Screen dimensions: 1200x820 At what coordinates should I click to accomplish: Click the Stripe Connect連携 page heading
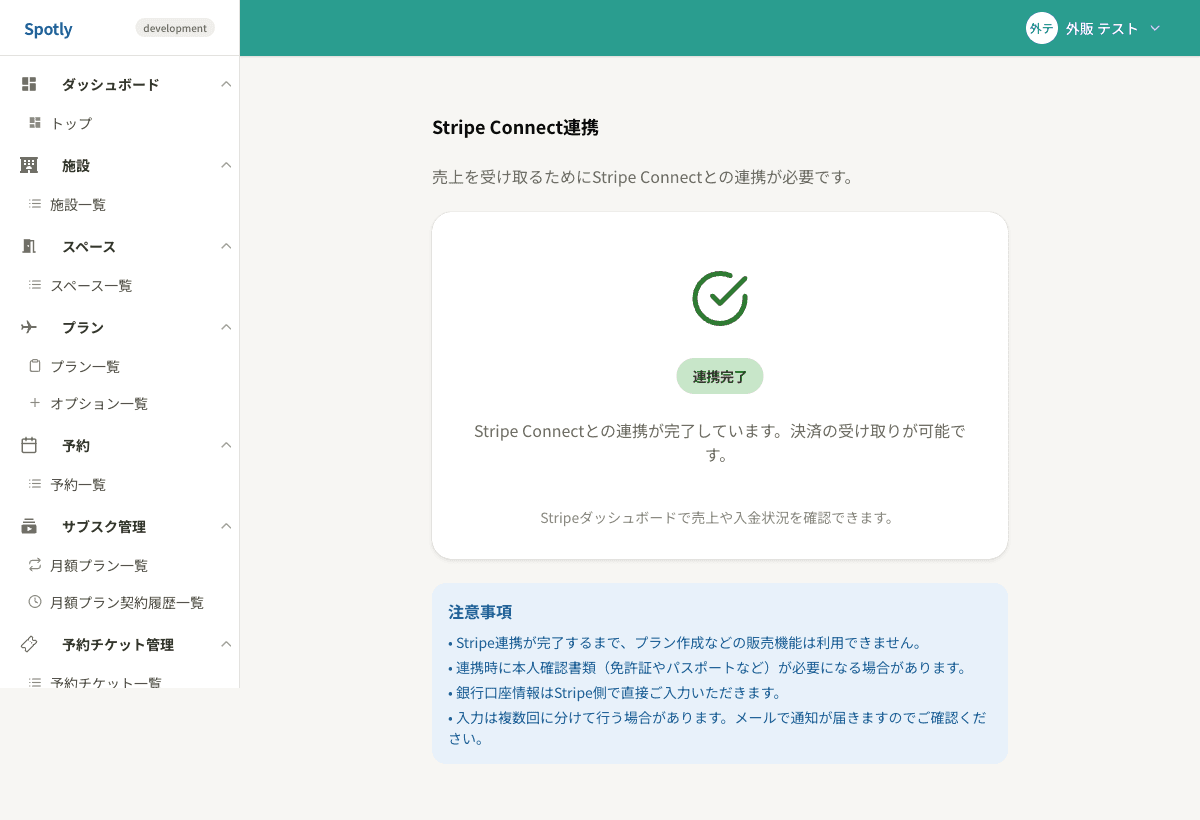click(x=515, y=127)
